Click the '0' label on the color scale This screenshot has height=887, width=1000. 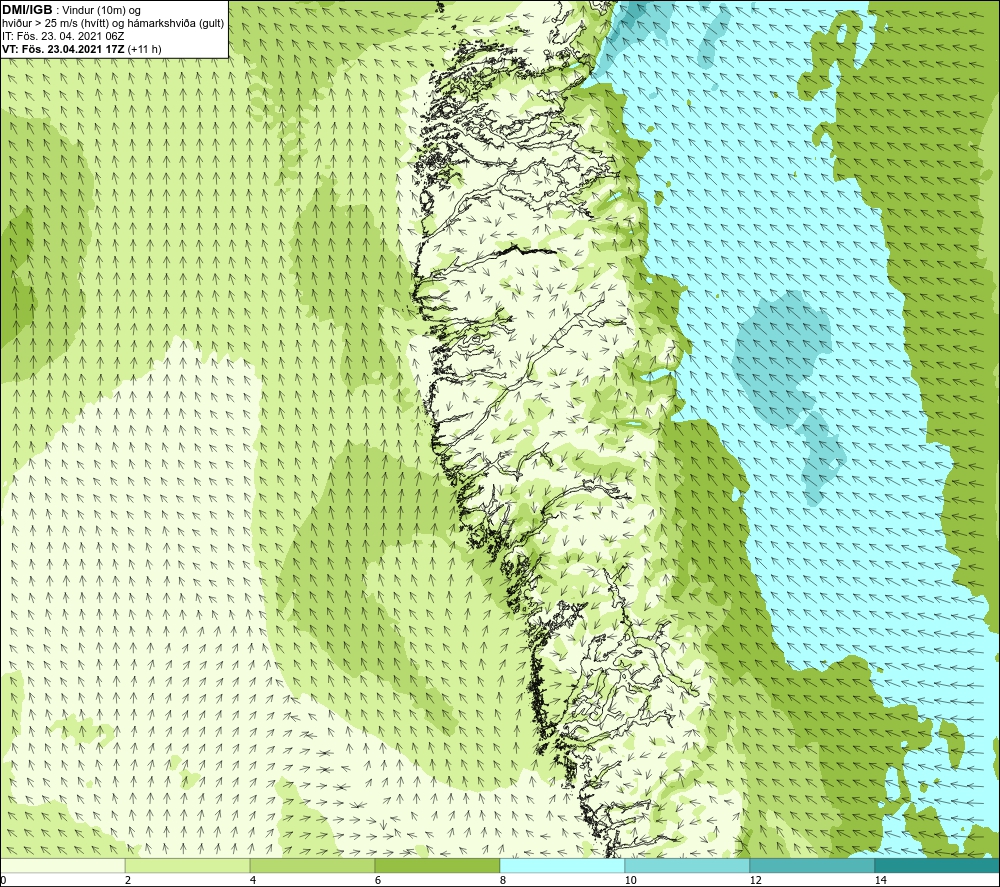click(x=3, y=881)
